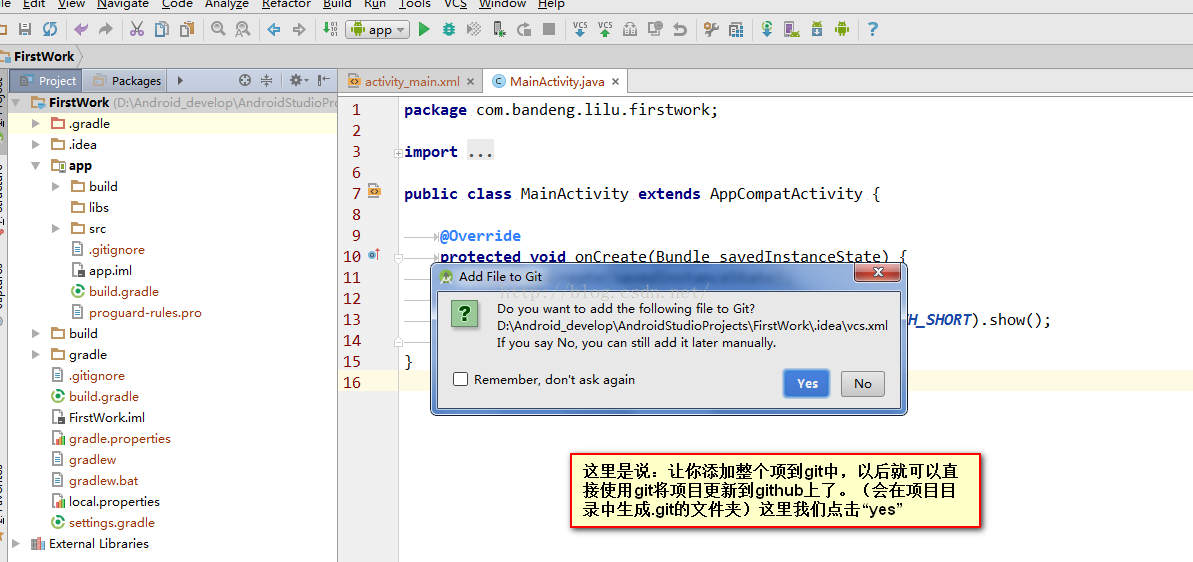Open the Project panel settings gear
The image size is (1193, 562).
click(x=296, y=81)
